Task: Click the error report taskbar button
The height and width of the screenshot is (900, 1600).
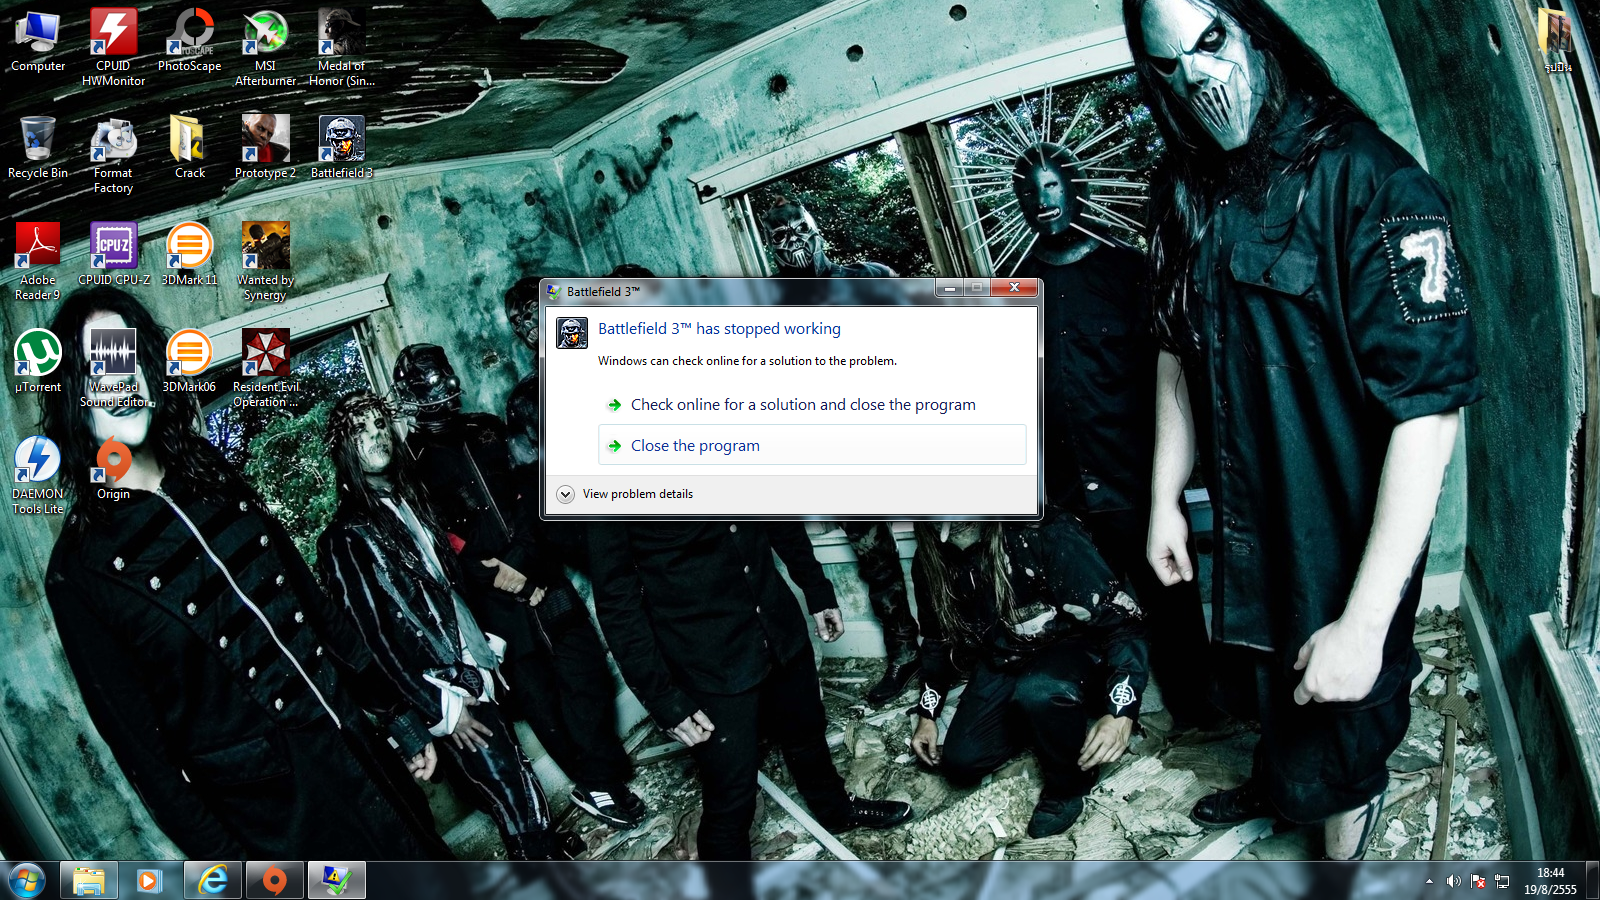Action: [336, 881]
